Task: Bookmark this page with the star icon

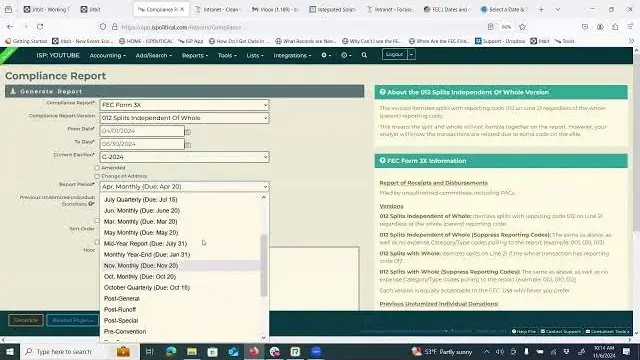Action: [x=522, y=27]
